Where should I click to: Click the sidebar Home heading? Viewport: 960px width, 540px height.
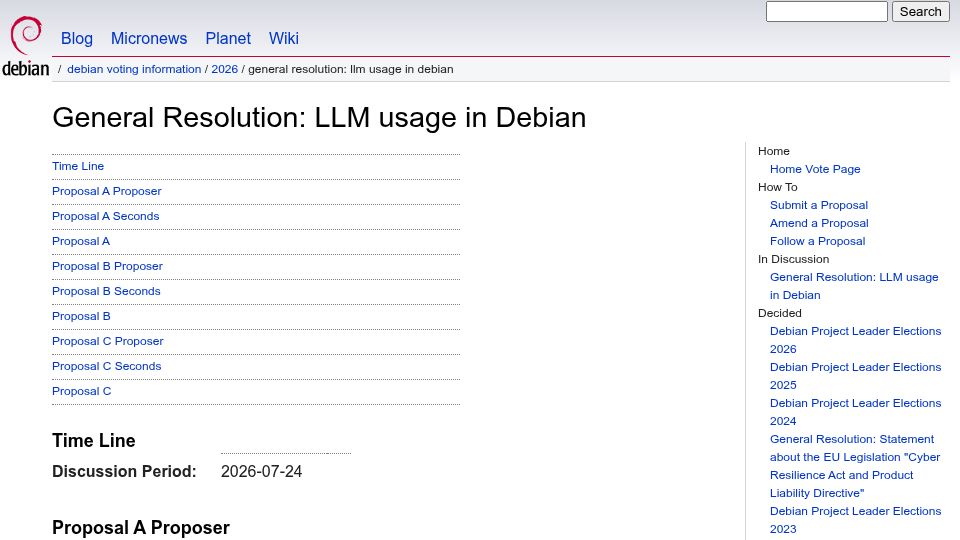(x=774, y=151)
